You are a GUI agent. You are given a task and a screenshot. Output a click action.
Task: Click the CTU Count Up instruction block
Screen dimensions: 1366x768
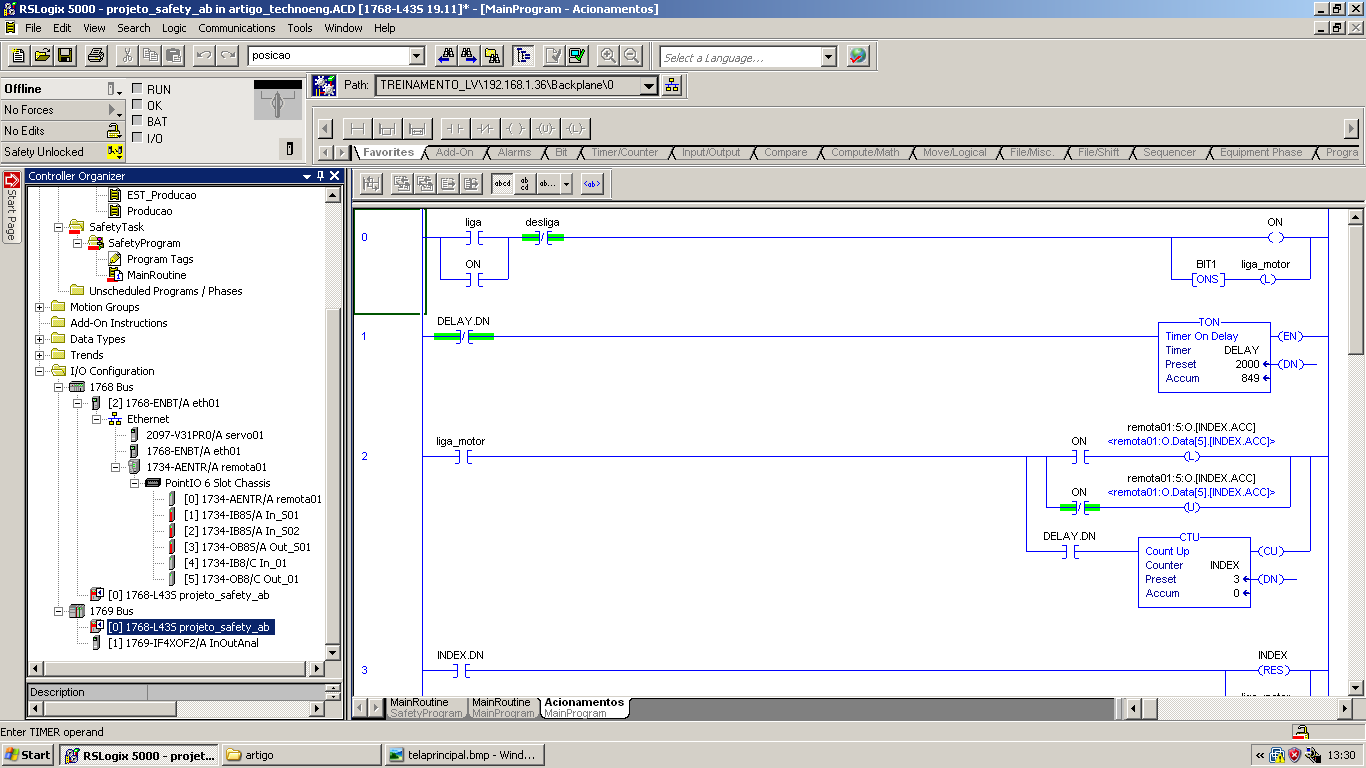pyautogui.click(x=1194, y=572)
